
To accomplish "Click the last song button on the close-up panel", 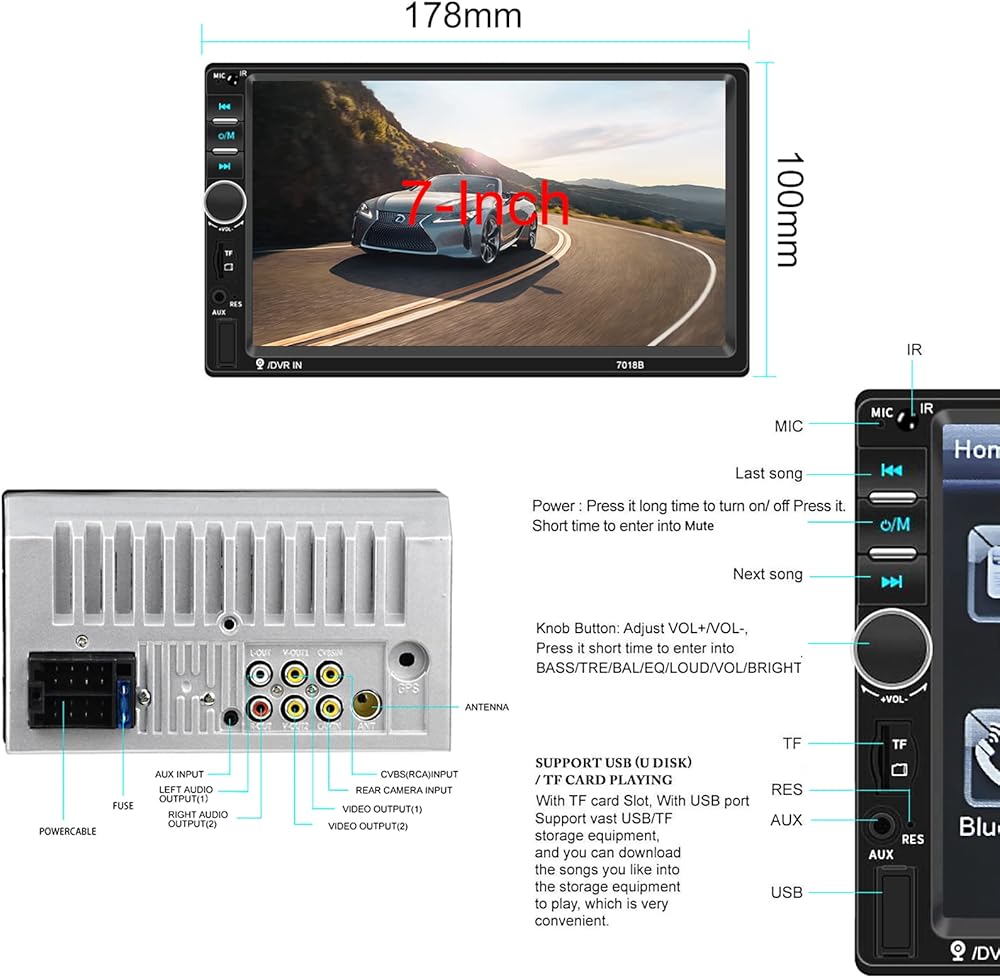I will 893,470.
